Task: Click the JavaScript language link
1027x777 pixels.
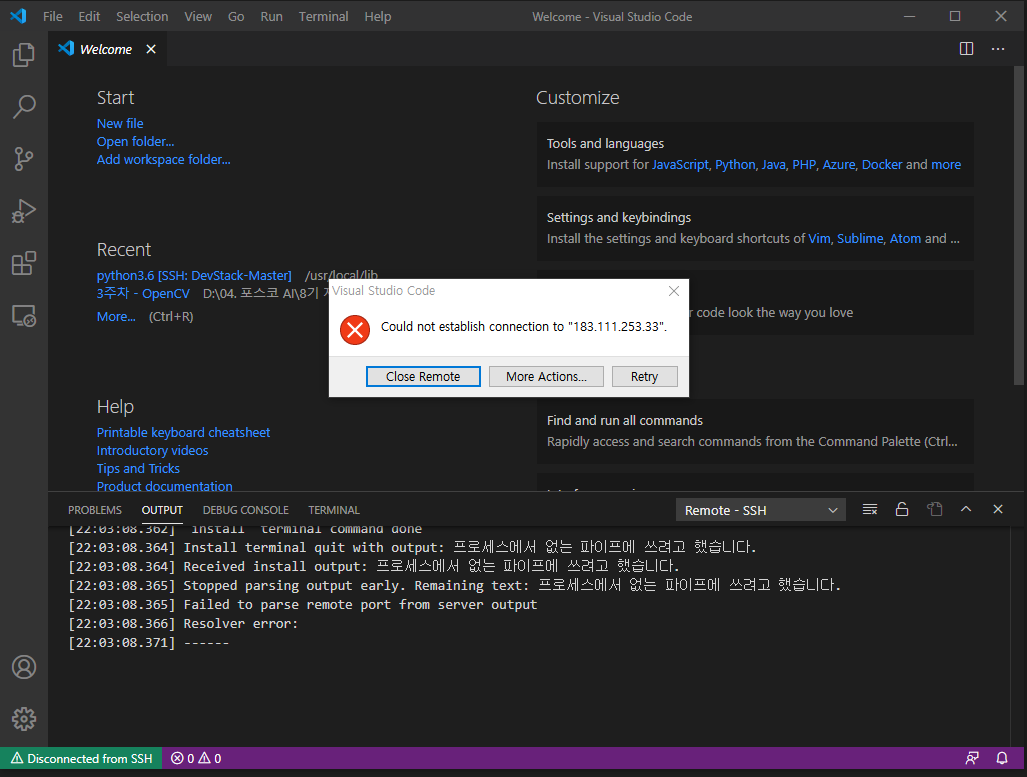Action: pos(680,164)
